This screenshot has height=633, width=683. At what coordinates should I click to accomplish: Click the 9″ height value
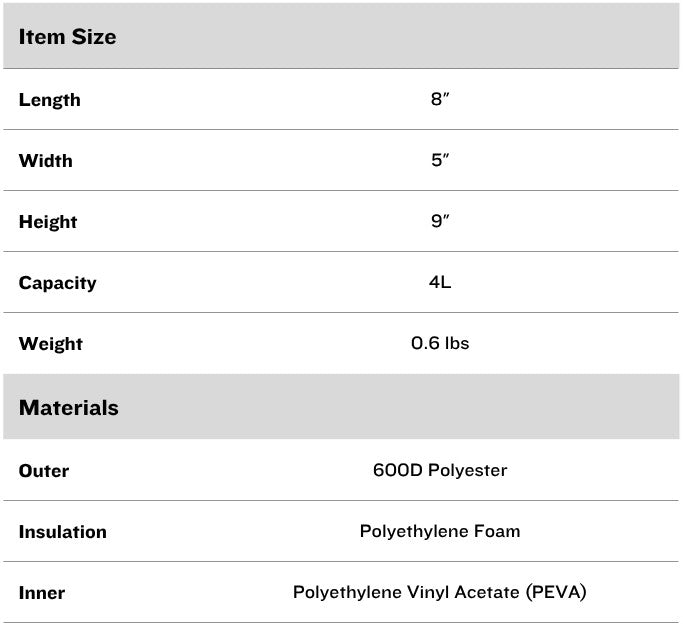coord(440,222)
